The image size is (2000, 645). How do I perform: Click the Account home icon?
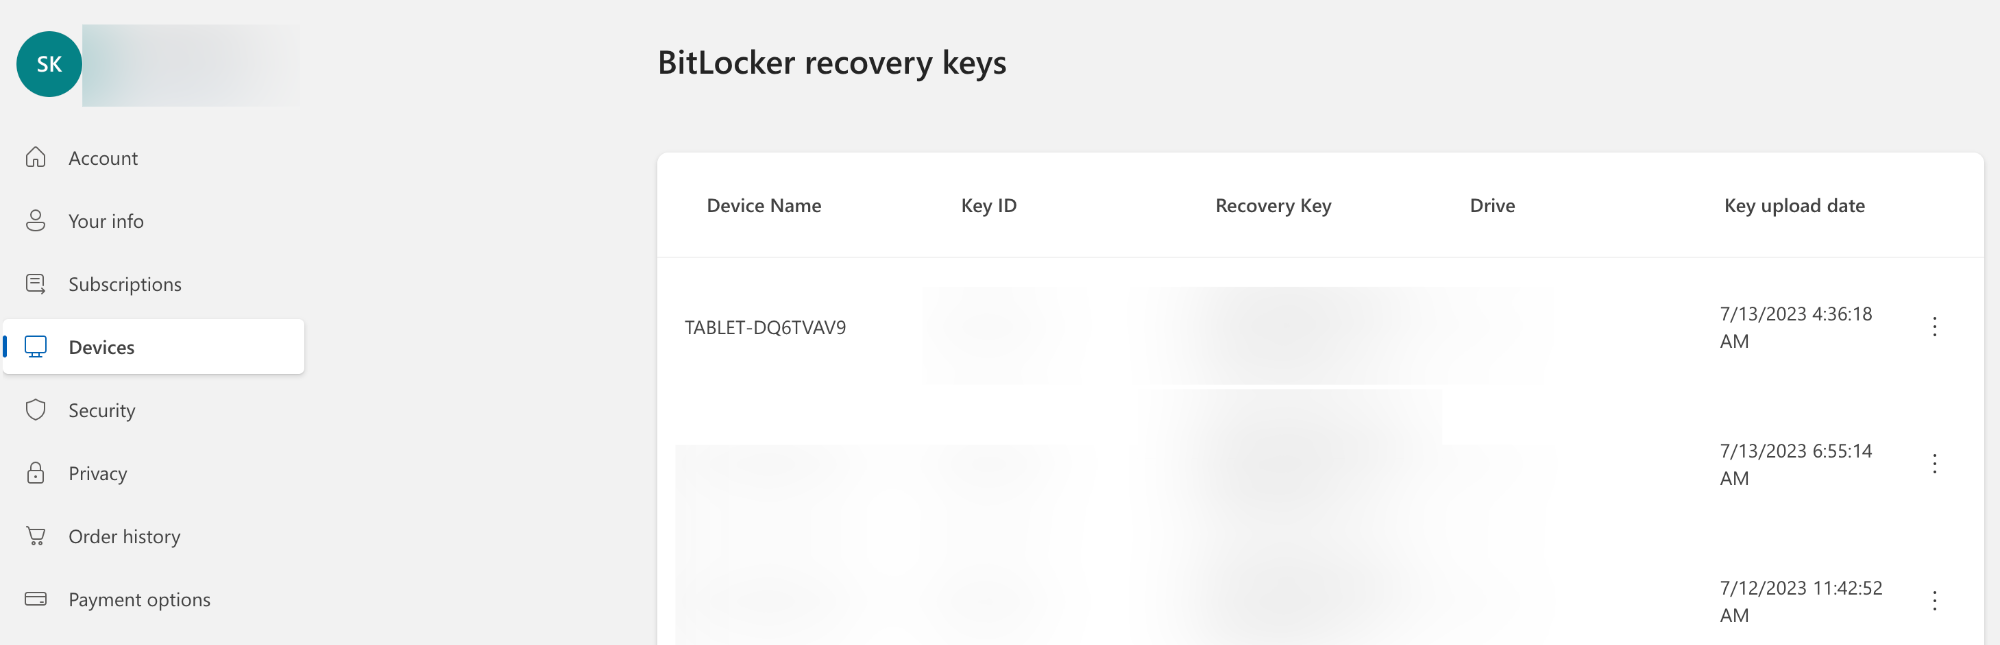[36, 158]
